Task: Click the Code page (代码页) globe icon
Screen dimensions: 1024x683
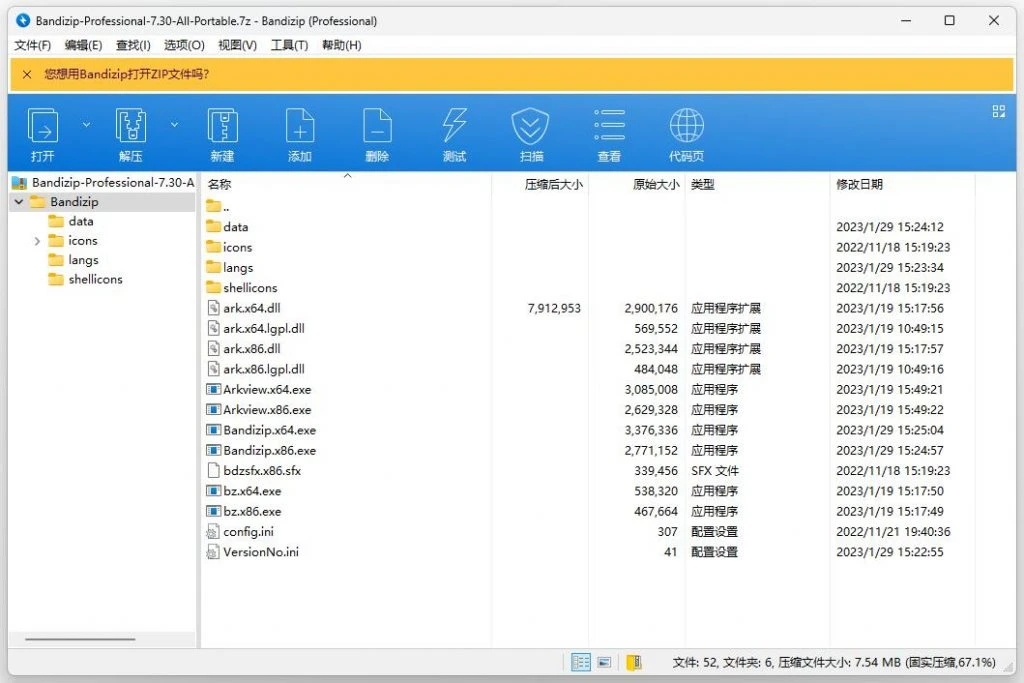Action: (686, 135)
